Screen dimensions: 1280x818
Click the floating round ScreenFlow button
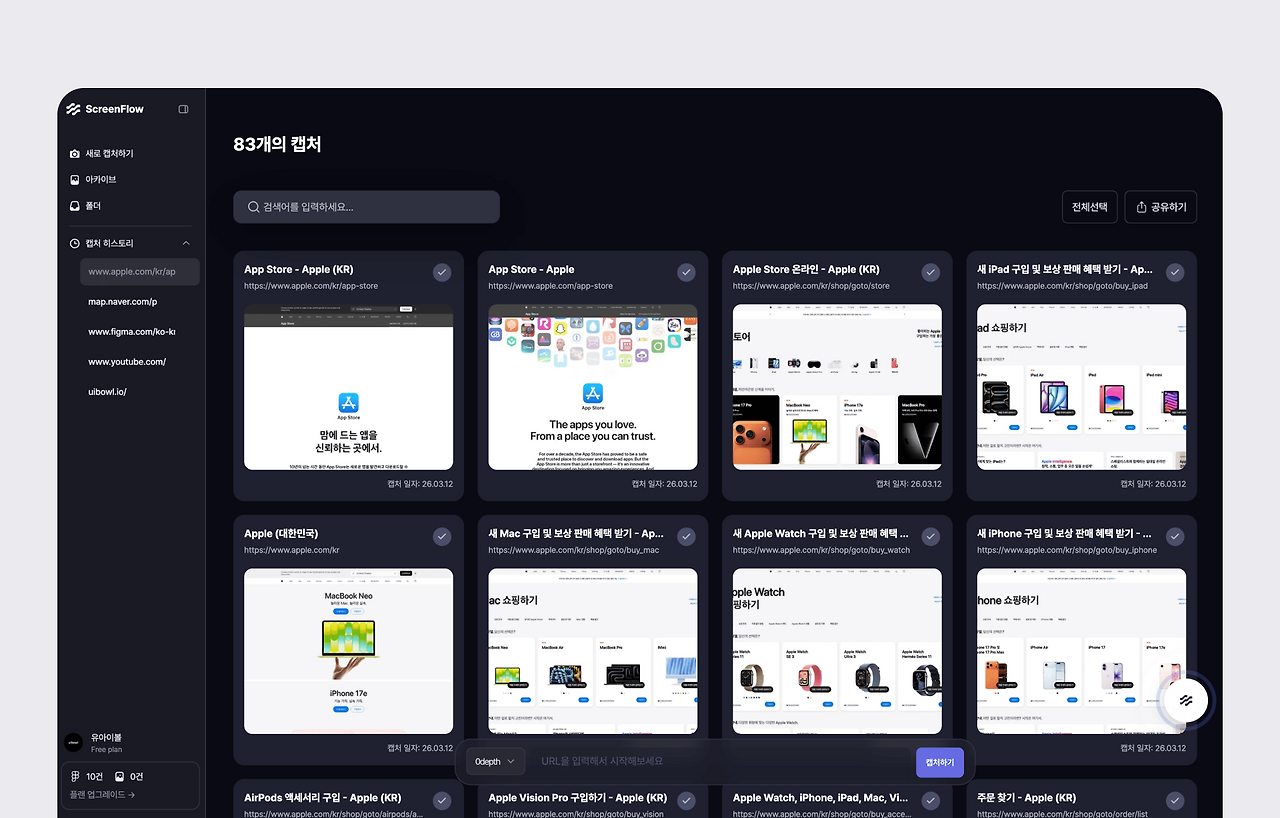click(1186, 700)
